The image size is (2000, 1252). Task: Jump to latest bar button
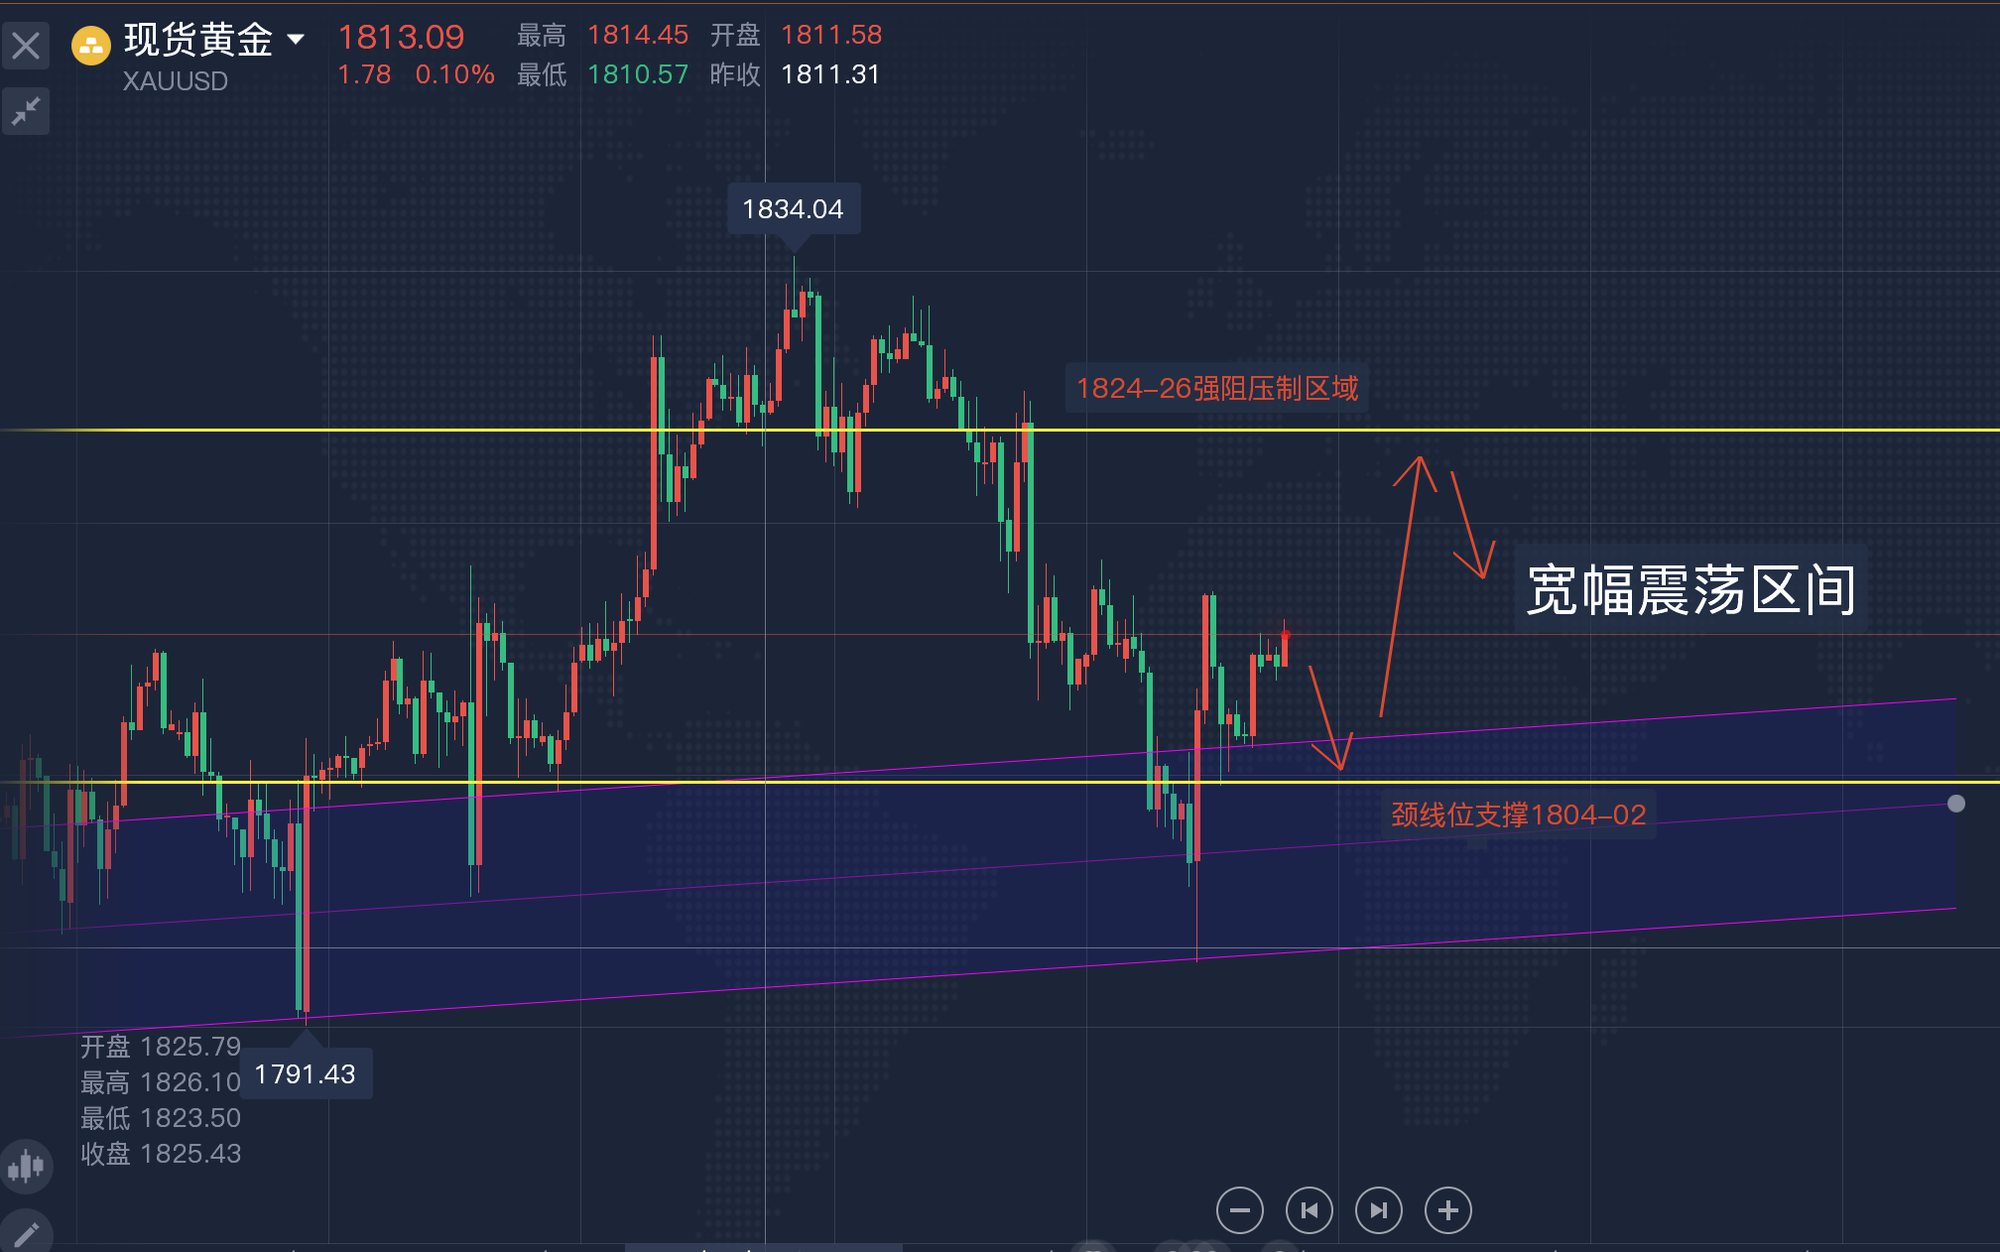(x=1378, y=1211)
